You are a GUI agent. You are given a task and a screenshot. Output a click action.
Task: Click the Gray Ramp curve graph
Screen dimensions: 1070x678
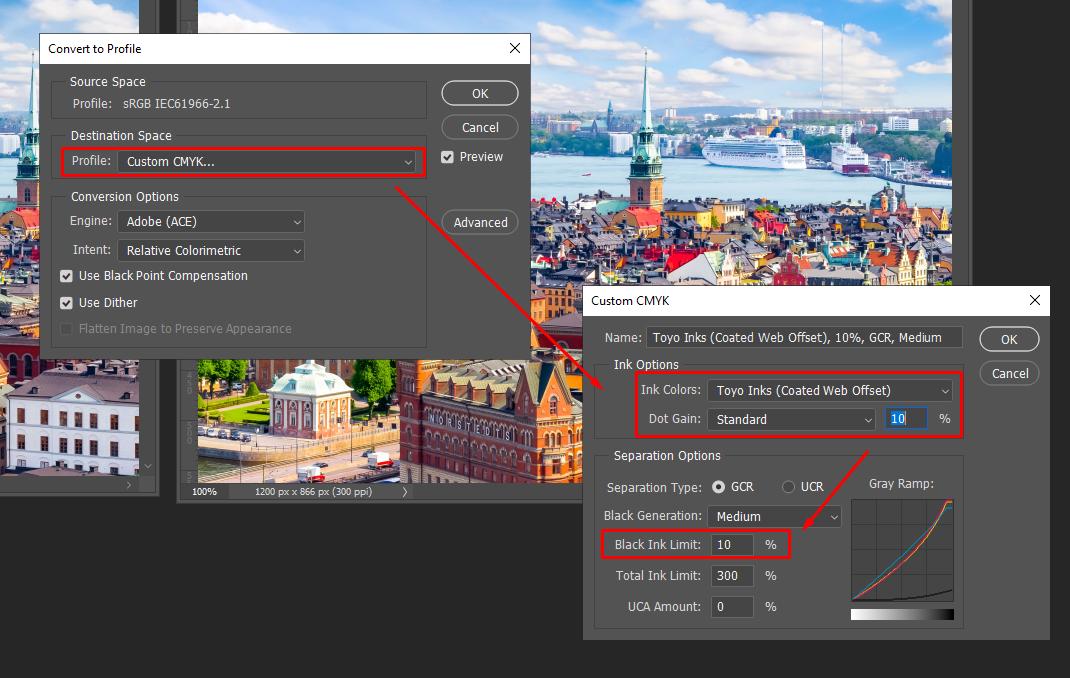(902, 550)
